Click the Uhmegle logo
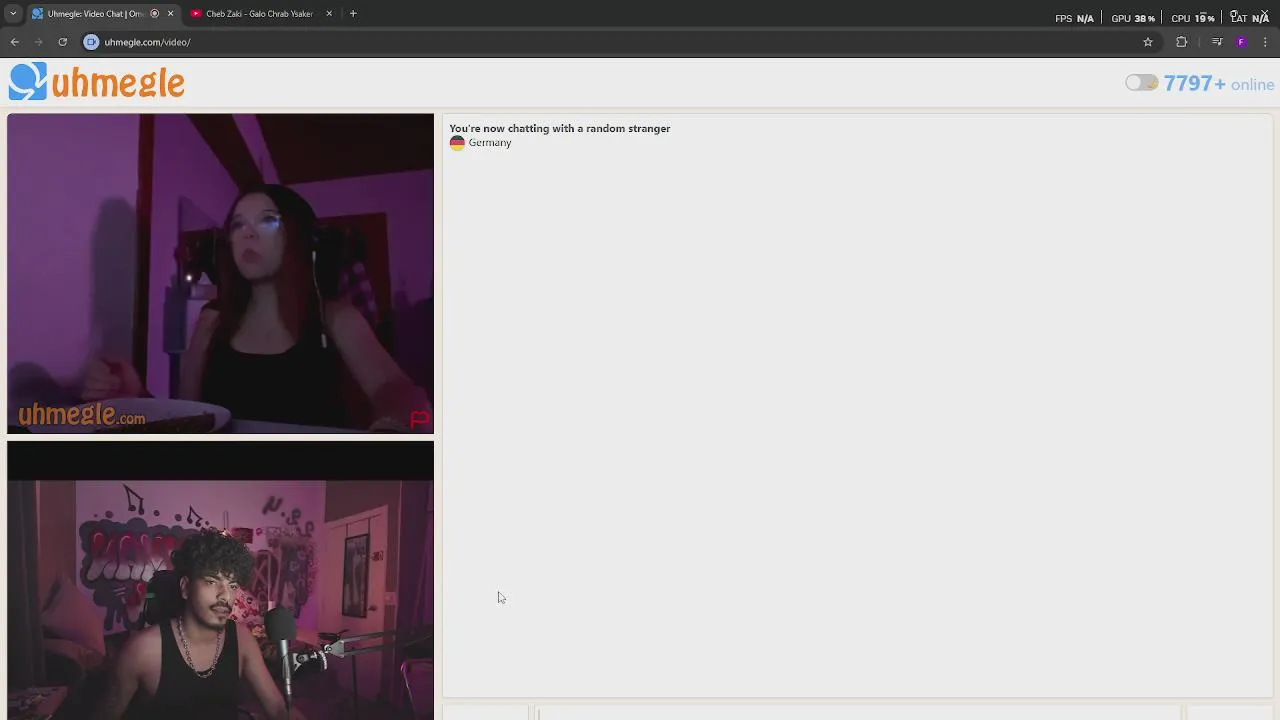Image resolution: width=1280 pixels, height=720 pixels. 97,82
